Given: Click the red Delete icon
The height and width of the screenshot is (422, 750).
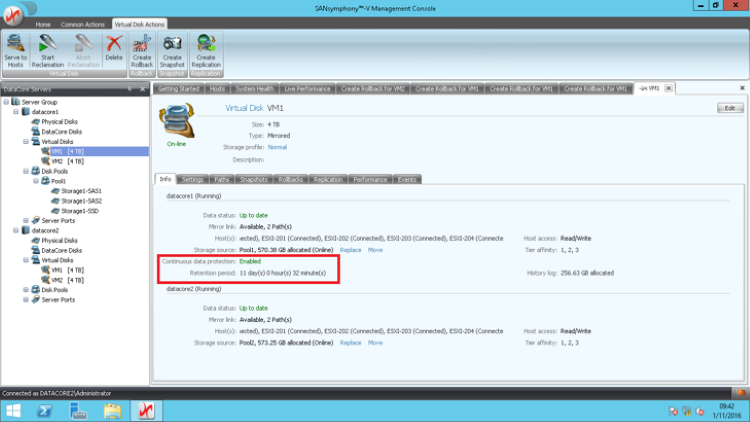Looking at the screenshot, I should tap(114, 50).
